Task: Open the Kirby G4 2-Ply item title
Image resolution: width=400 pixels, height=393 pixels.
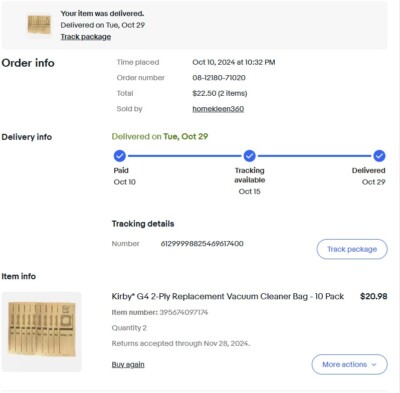Action: pos(228,296)
